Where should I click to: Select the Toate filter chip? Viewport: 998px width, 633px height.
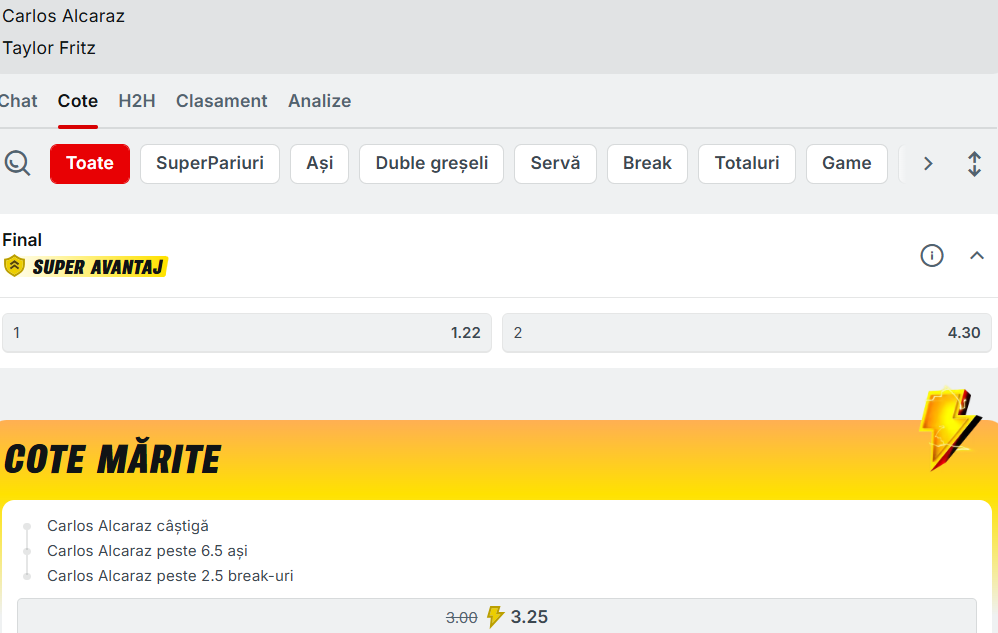pos(90,164)
